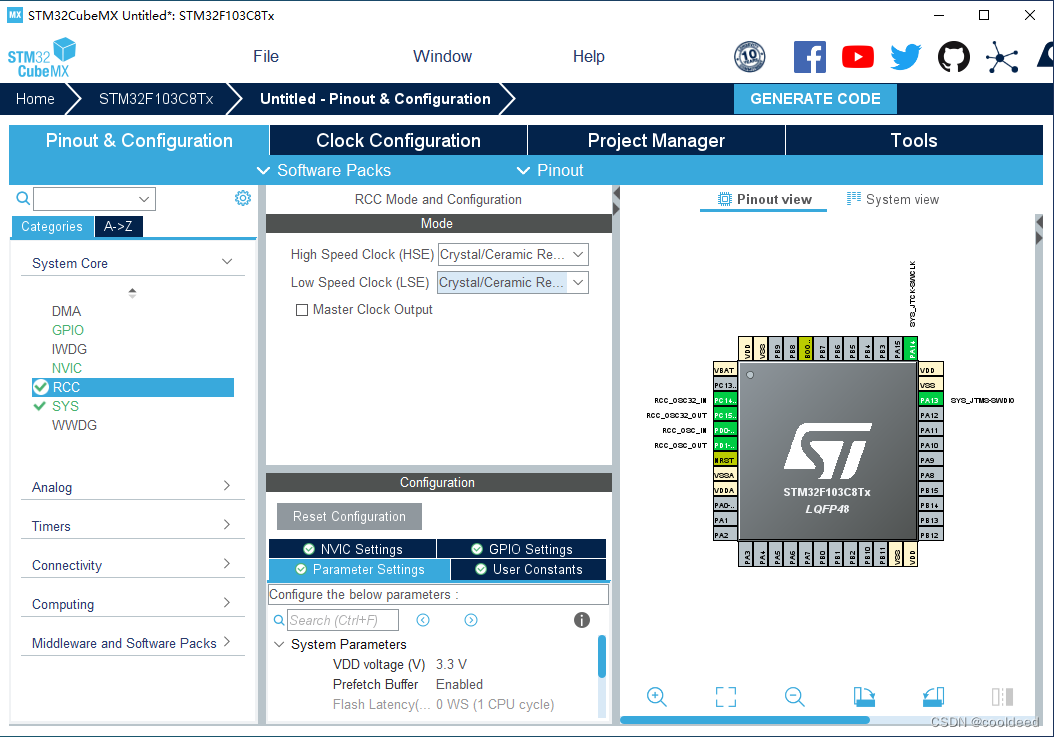Select GPIO in System Core list
The image size is (1054, 737).
(x=68, y=330)
